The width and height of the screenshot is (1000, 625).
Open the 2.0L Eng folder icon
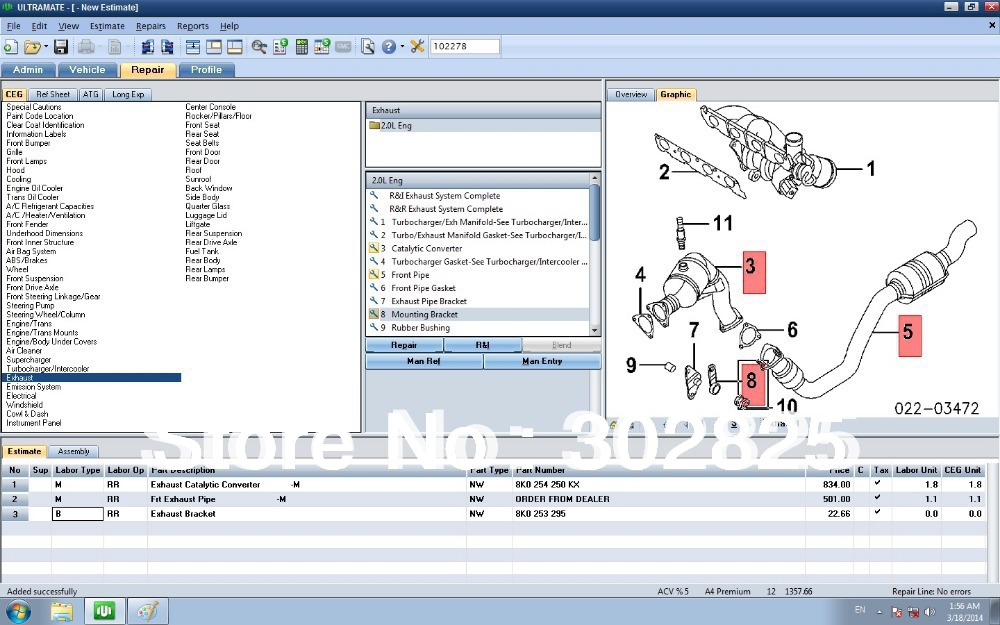point(374,126)
